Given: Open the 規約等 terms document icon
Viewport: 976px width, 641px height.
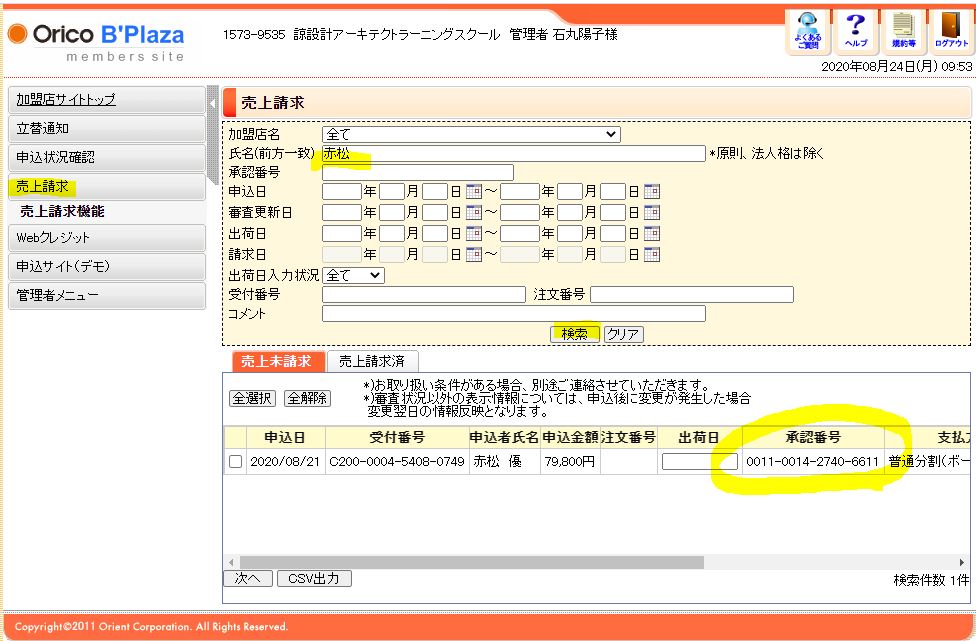Looking at the screenshot, I should pos(904,30).
